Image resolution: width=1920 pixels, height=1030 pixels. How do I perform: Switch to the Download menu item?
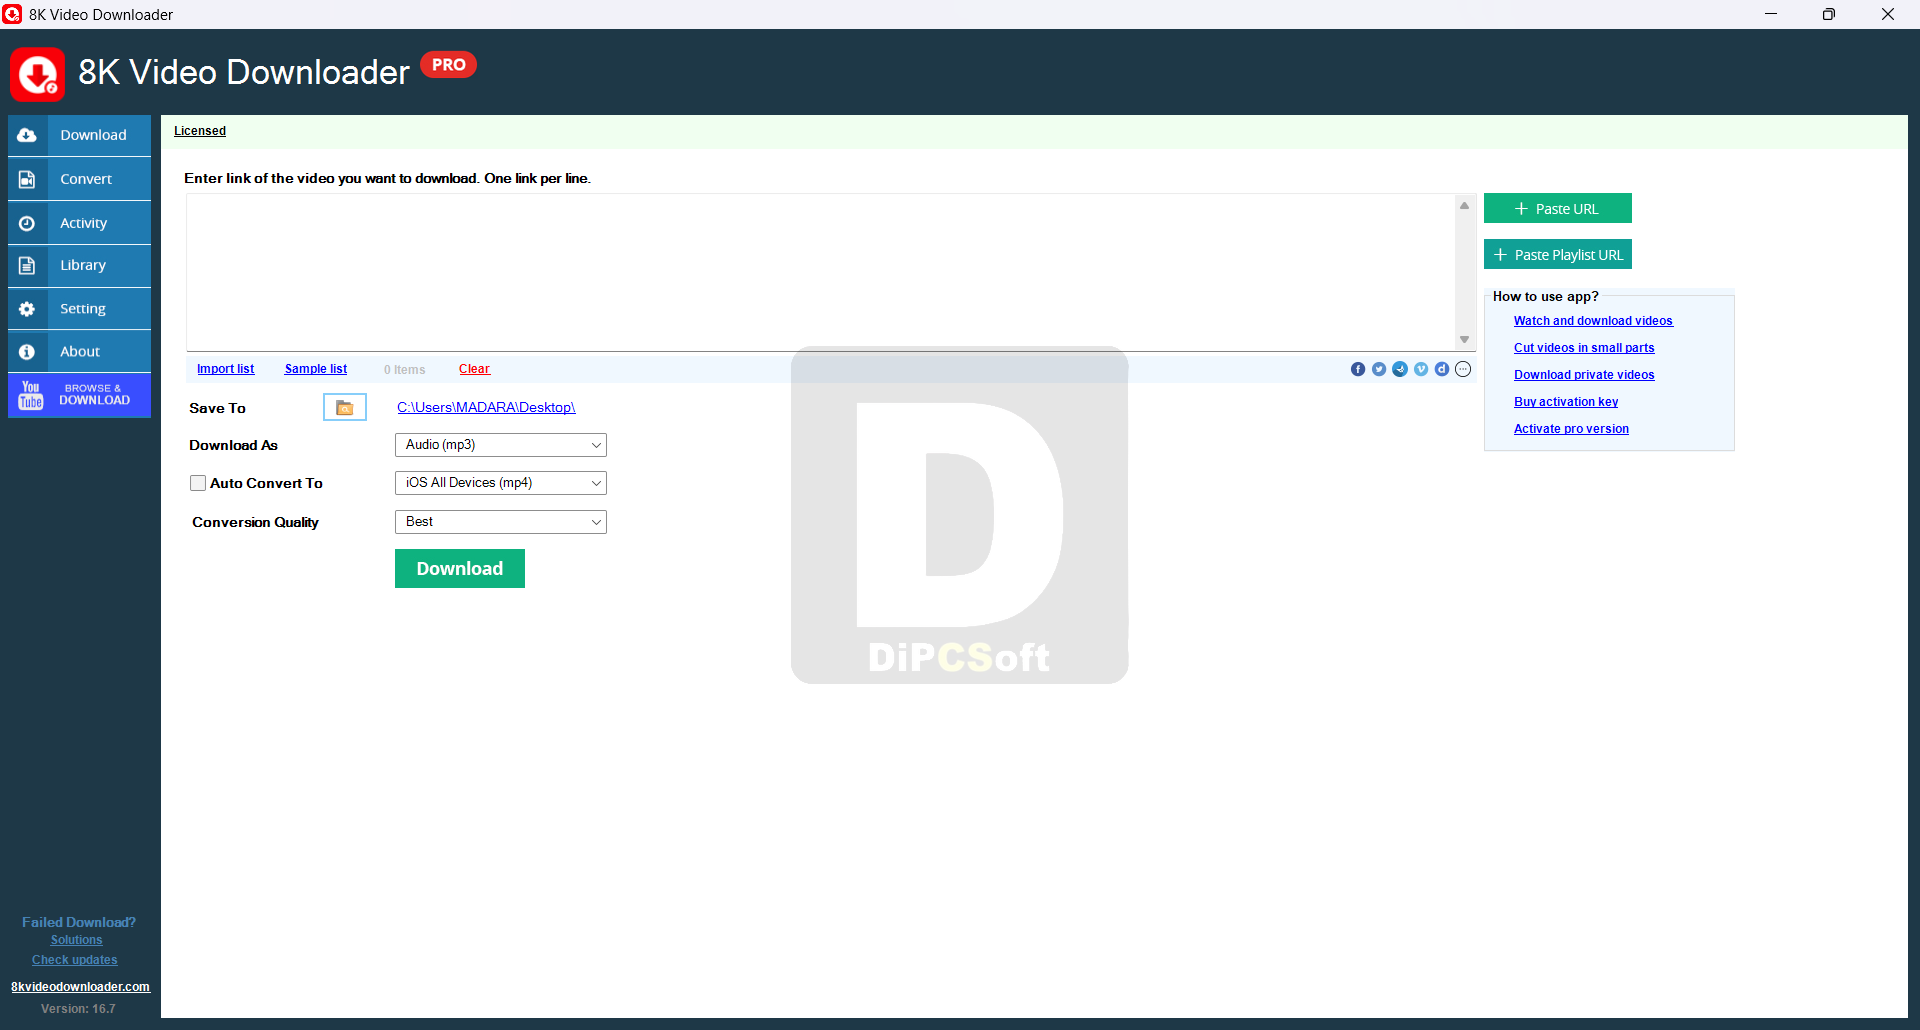[x=80, y=135]
